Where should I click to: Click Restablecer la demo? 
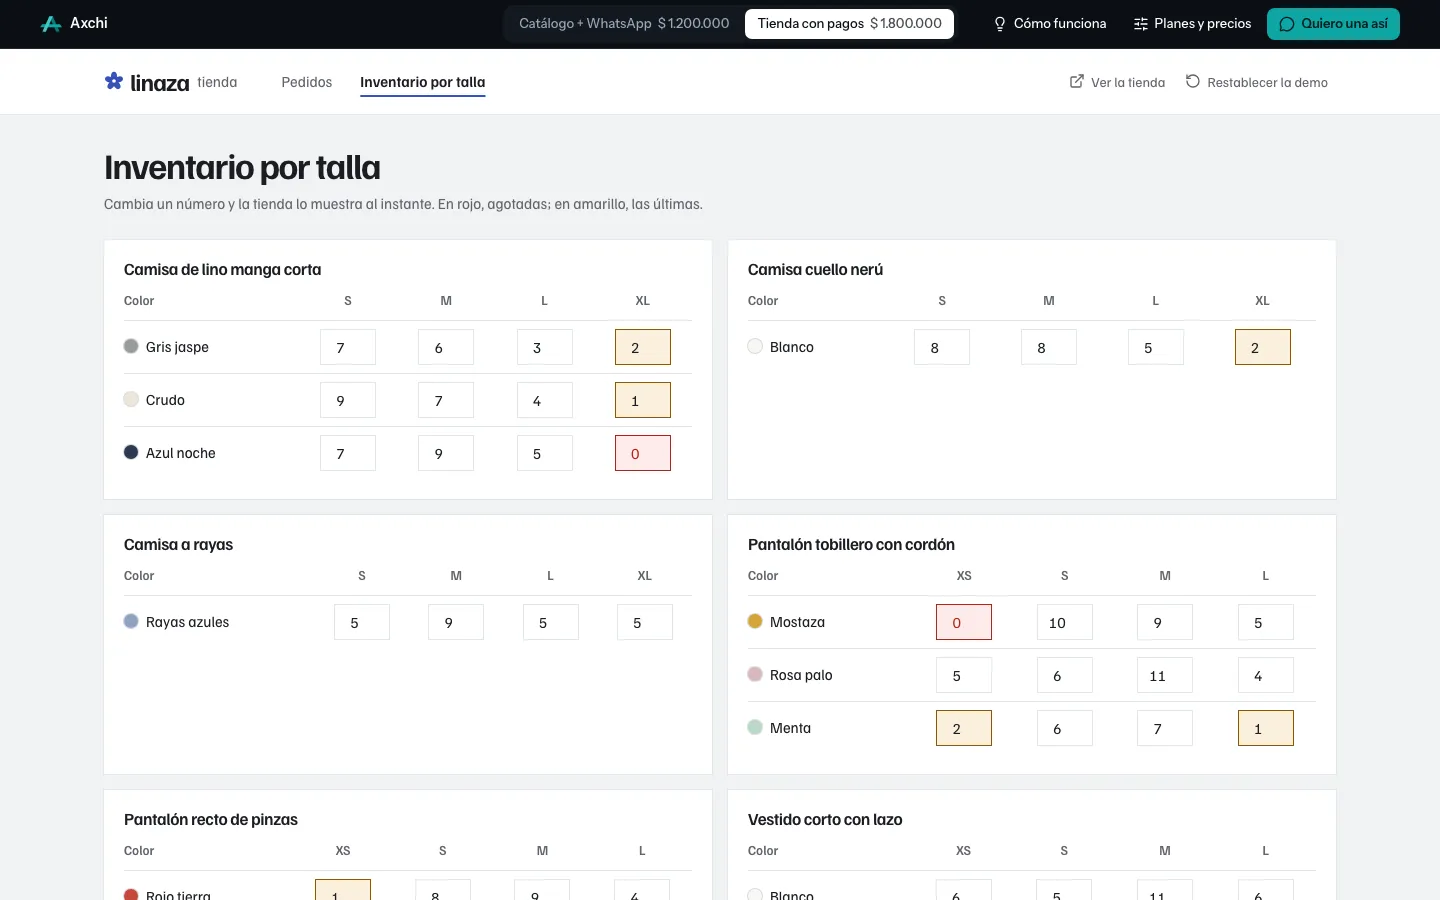tap(1256, 82)
